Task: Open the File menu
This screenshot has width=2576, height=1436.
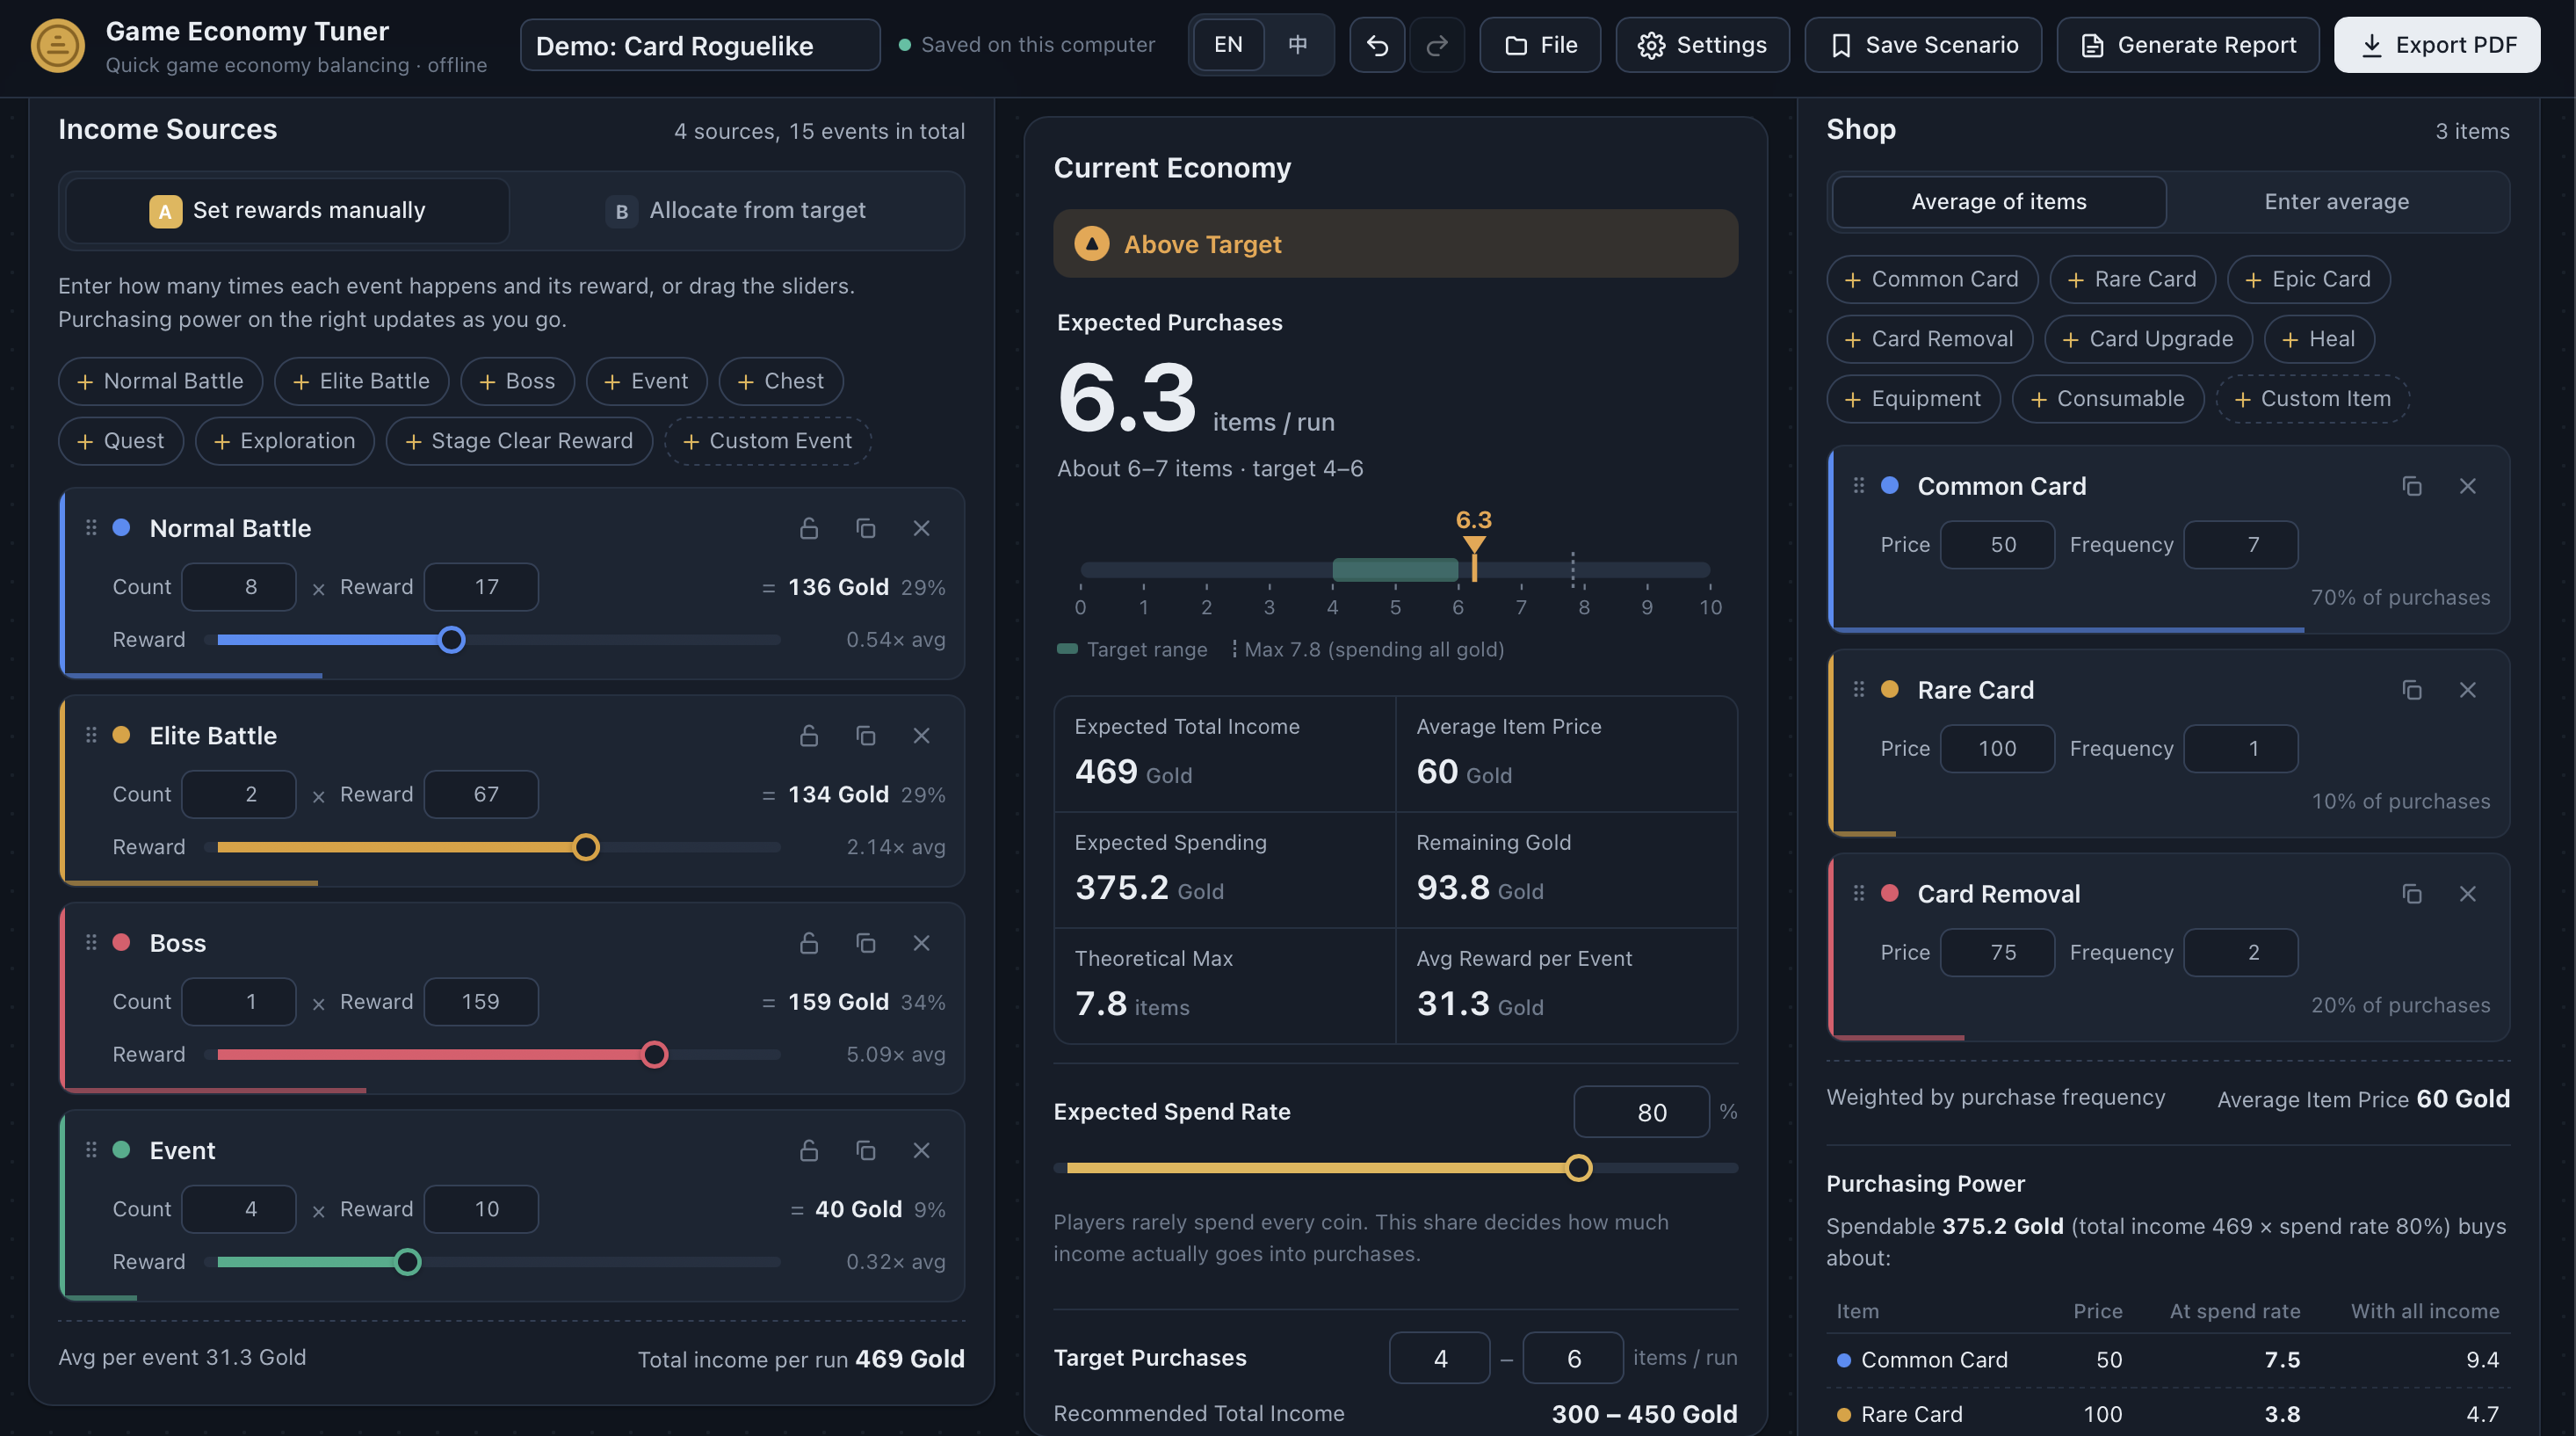Action: [1540, 45]
